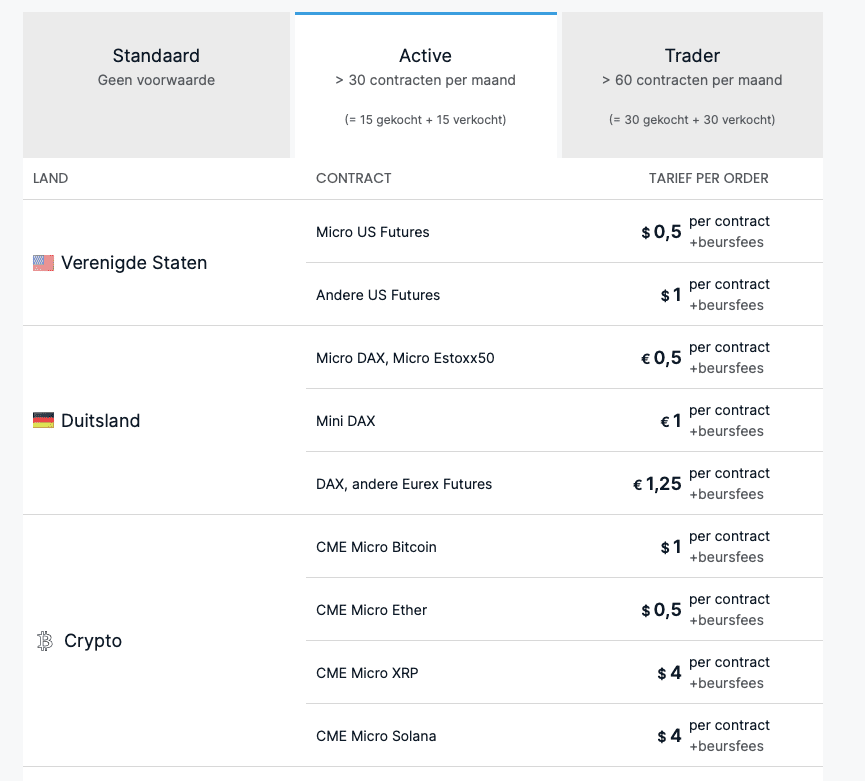Viewport: 865px width, 781px height.
Task: Click the CONTRACT column header
Action: 353,178
